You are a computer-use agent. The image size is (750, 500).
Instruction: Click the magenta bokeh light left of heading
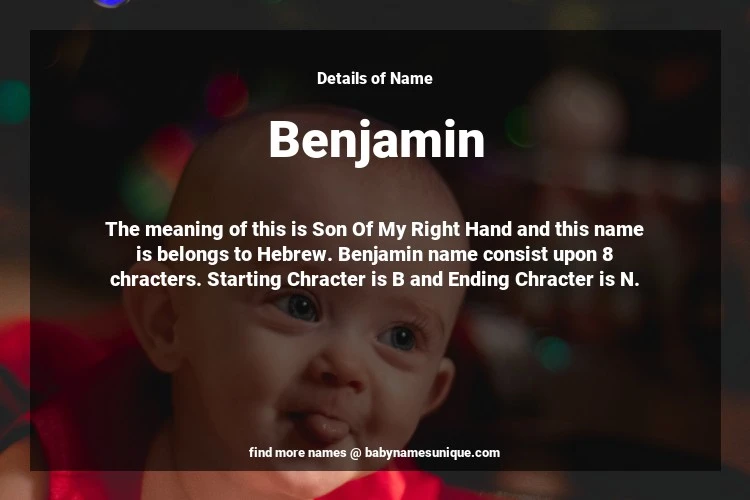(227, 96)
